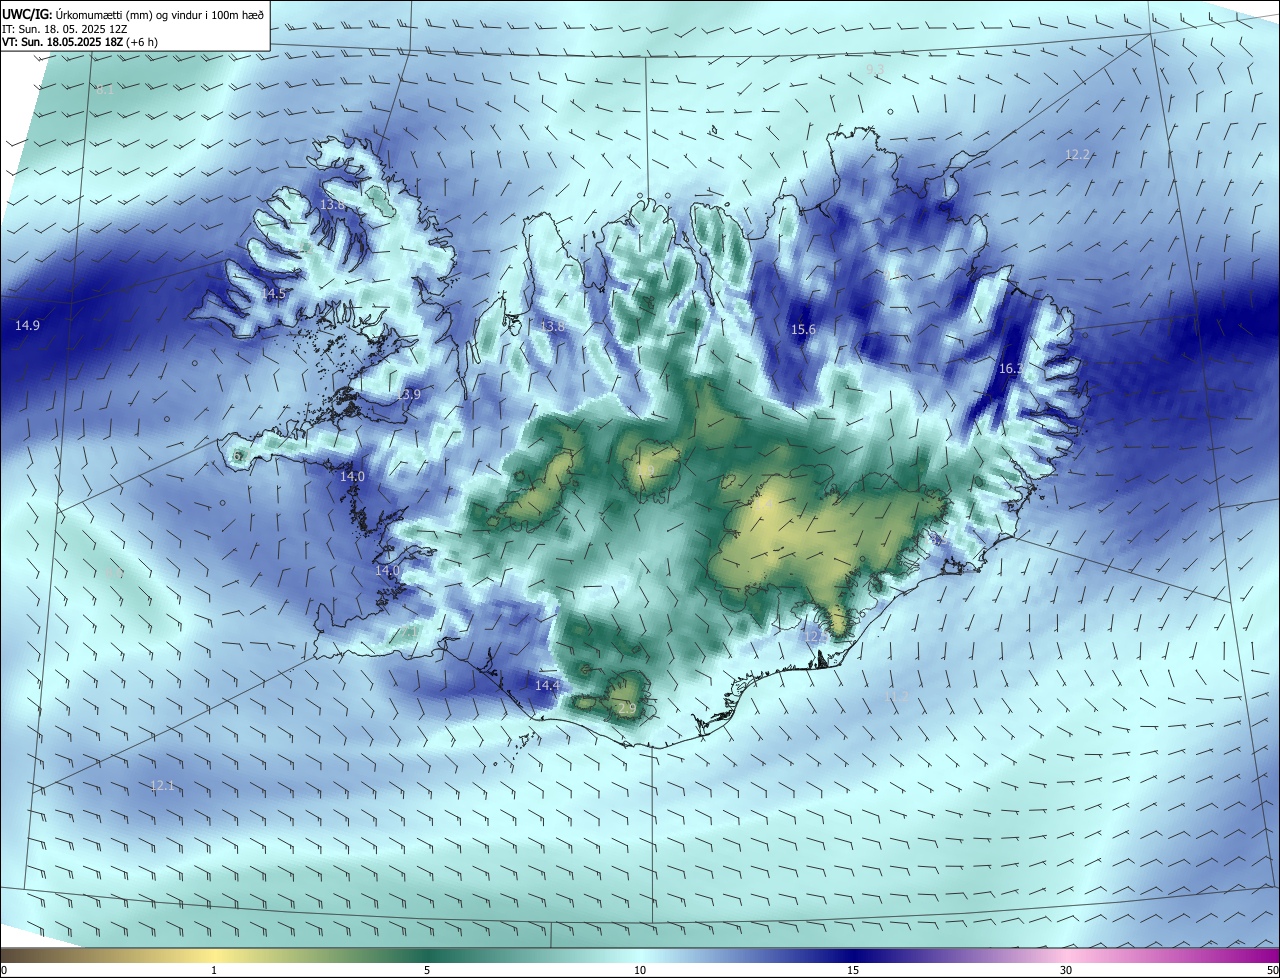Click the IT: Sun. 18. 05. 2025 12Z line
This screenshot has width=1280, height=978.
click(64, 28)
